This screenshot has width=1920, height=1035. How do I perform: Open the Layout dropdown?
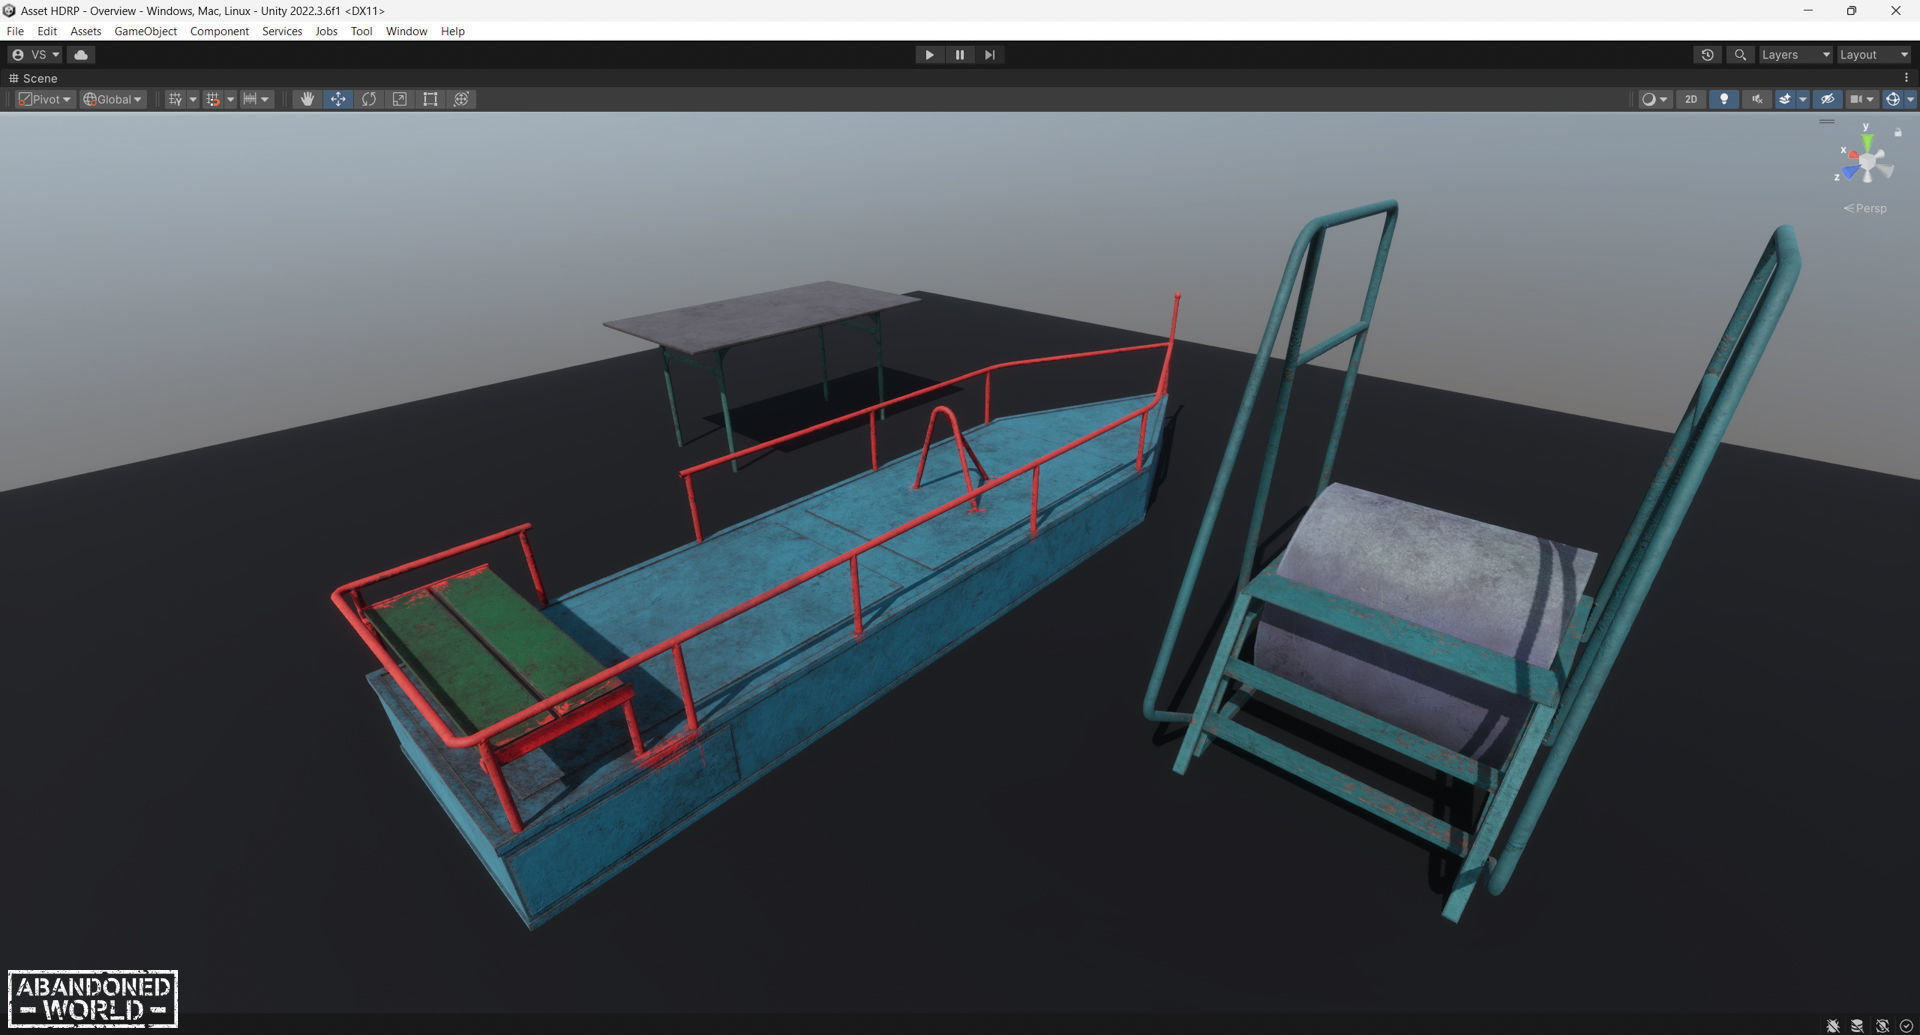pos(1874,55)
